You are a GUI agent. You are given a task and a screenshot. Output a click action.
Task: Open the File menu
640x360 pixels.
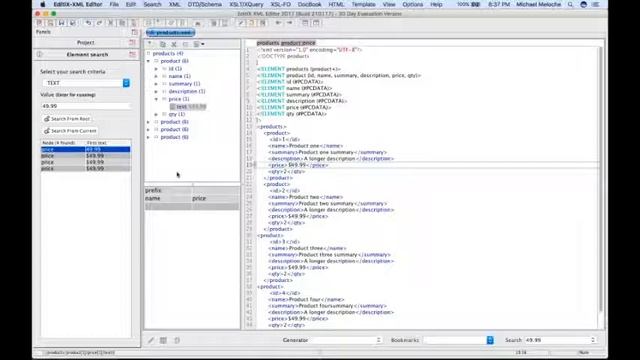114,4
